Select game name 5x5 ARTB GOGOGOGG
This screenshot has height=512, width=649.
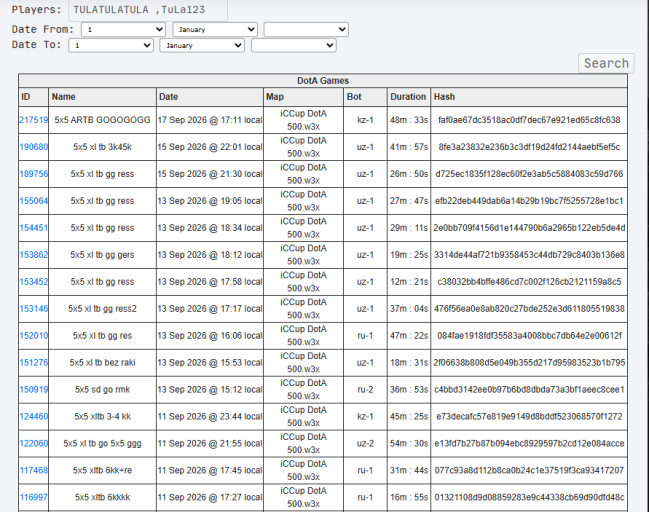(102, 120)
